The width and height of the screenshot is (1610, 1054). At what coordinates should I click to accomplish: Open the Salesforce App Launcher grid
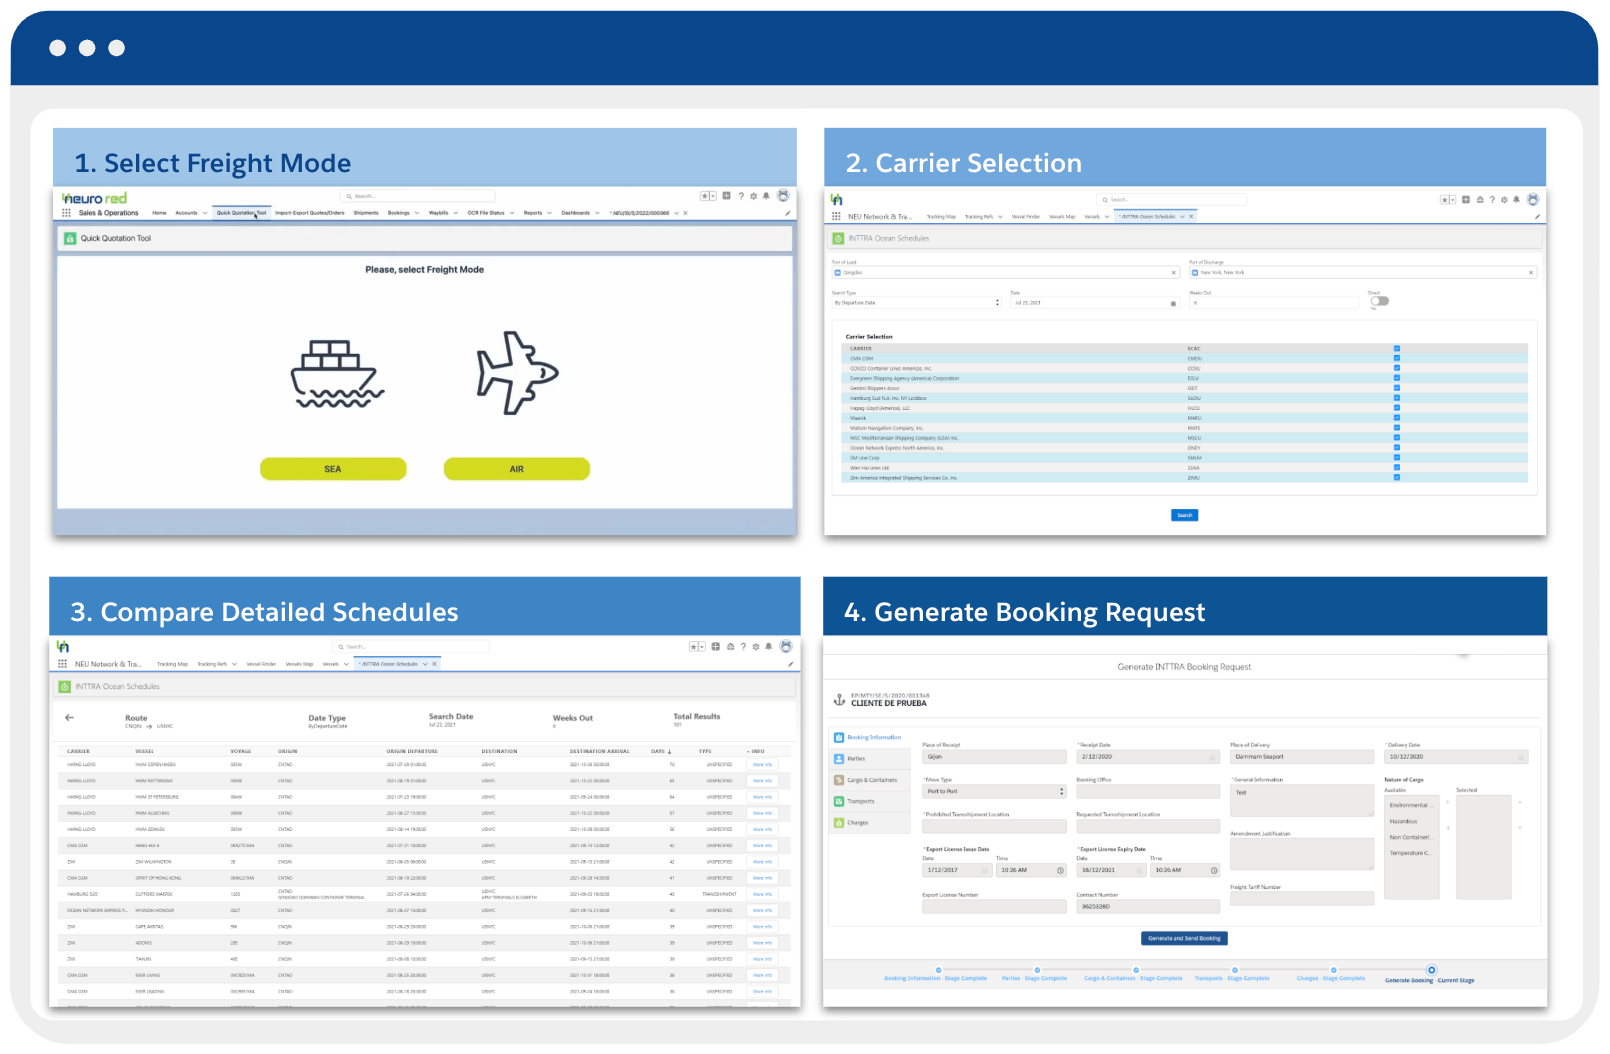[x=64, y=212]
